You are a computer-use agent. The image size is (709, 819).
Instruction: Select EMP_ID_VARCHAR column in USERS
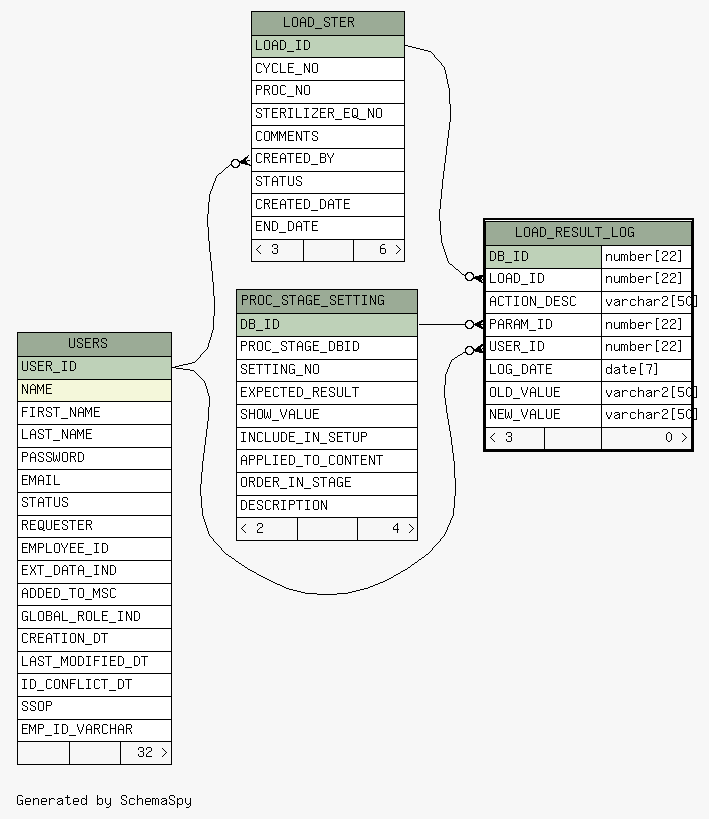pos(94,730)
